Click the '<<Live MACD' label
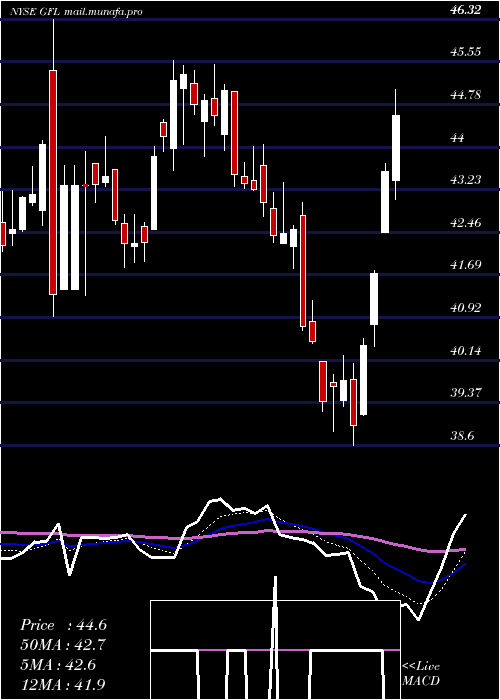The image size is (500, 700). pos(421,674)
